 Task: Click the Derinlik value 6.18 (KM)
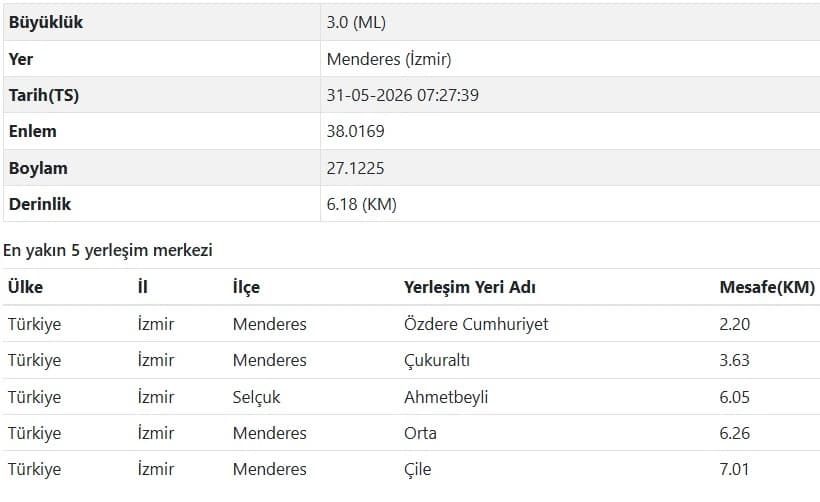coord(361,204)
